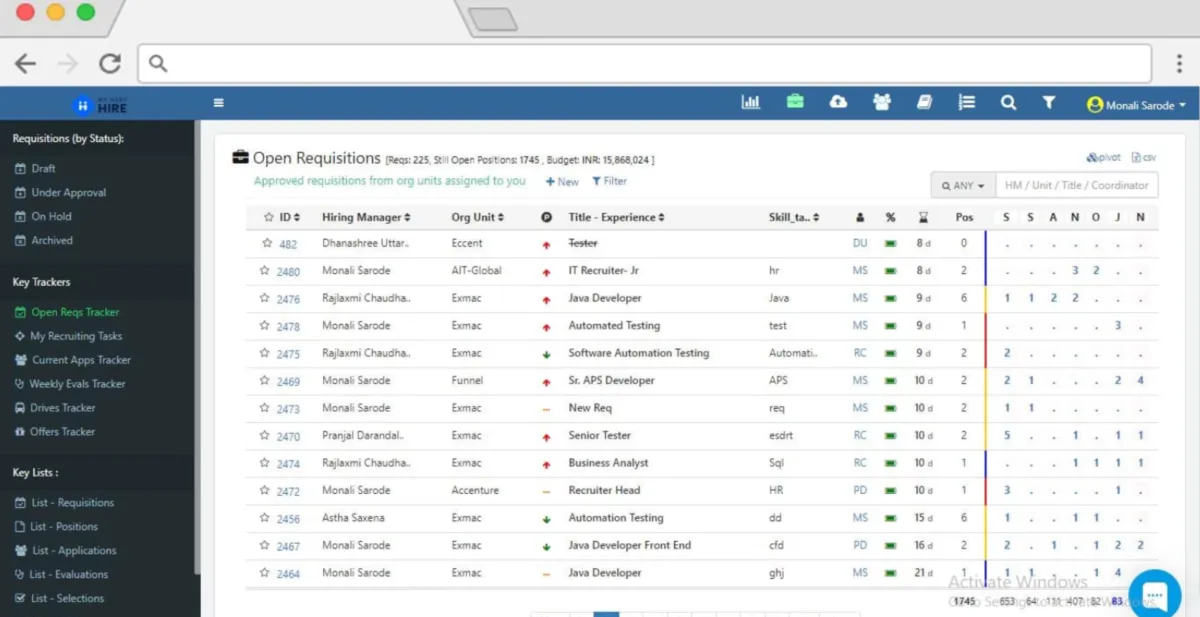Image resolution: width=1200 pixels, height=617 pixels.
Task: Click the cloud upload icon
Action: [838, 102]
